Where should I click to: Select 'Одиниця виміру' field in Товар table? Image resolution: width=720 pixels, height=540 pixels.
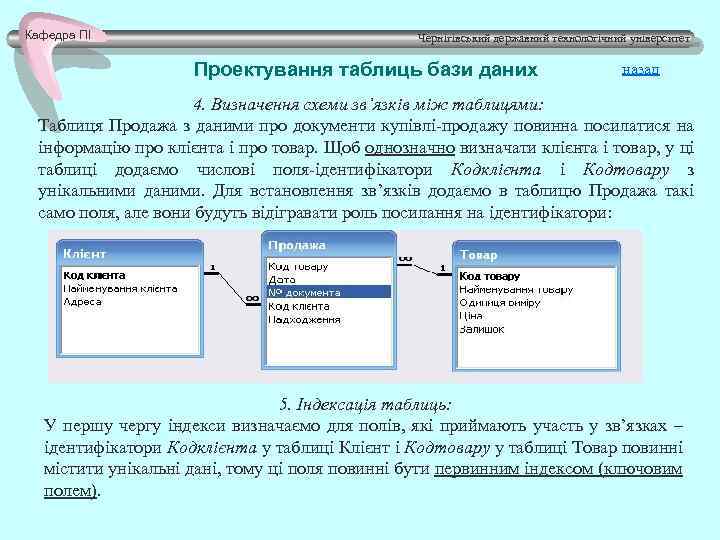(x=500, y=303)
